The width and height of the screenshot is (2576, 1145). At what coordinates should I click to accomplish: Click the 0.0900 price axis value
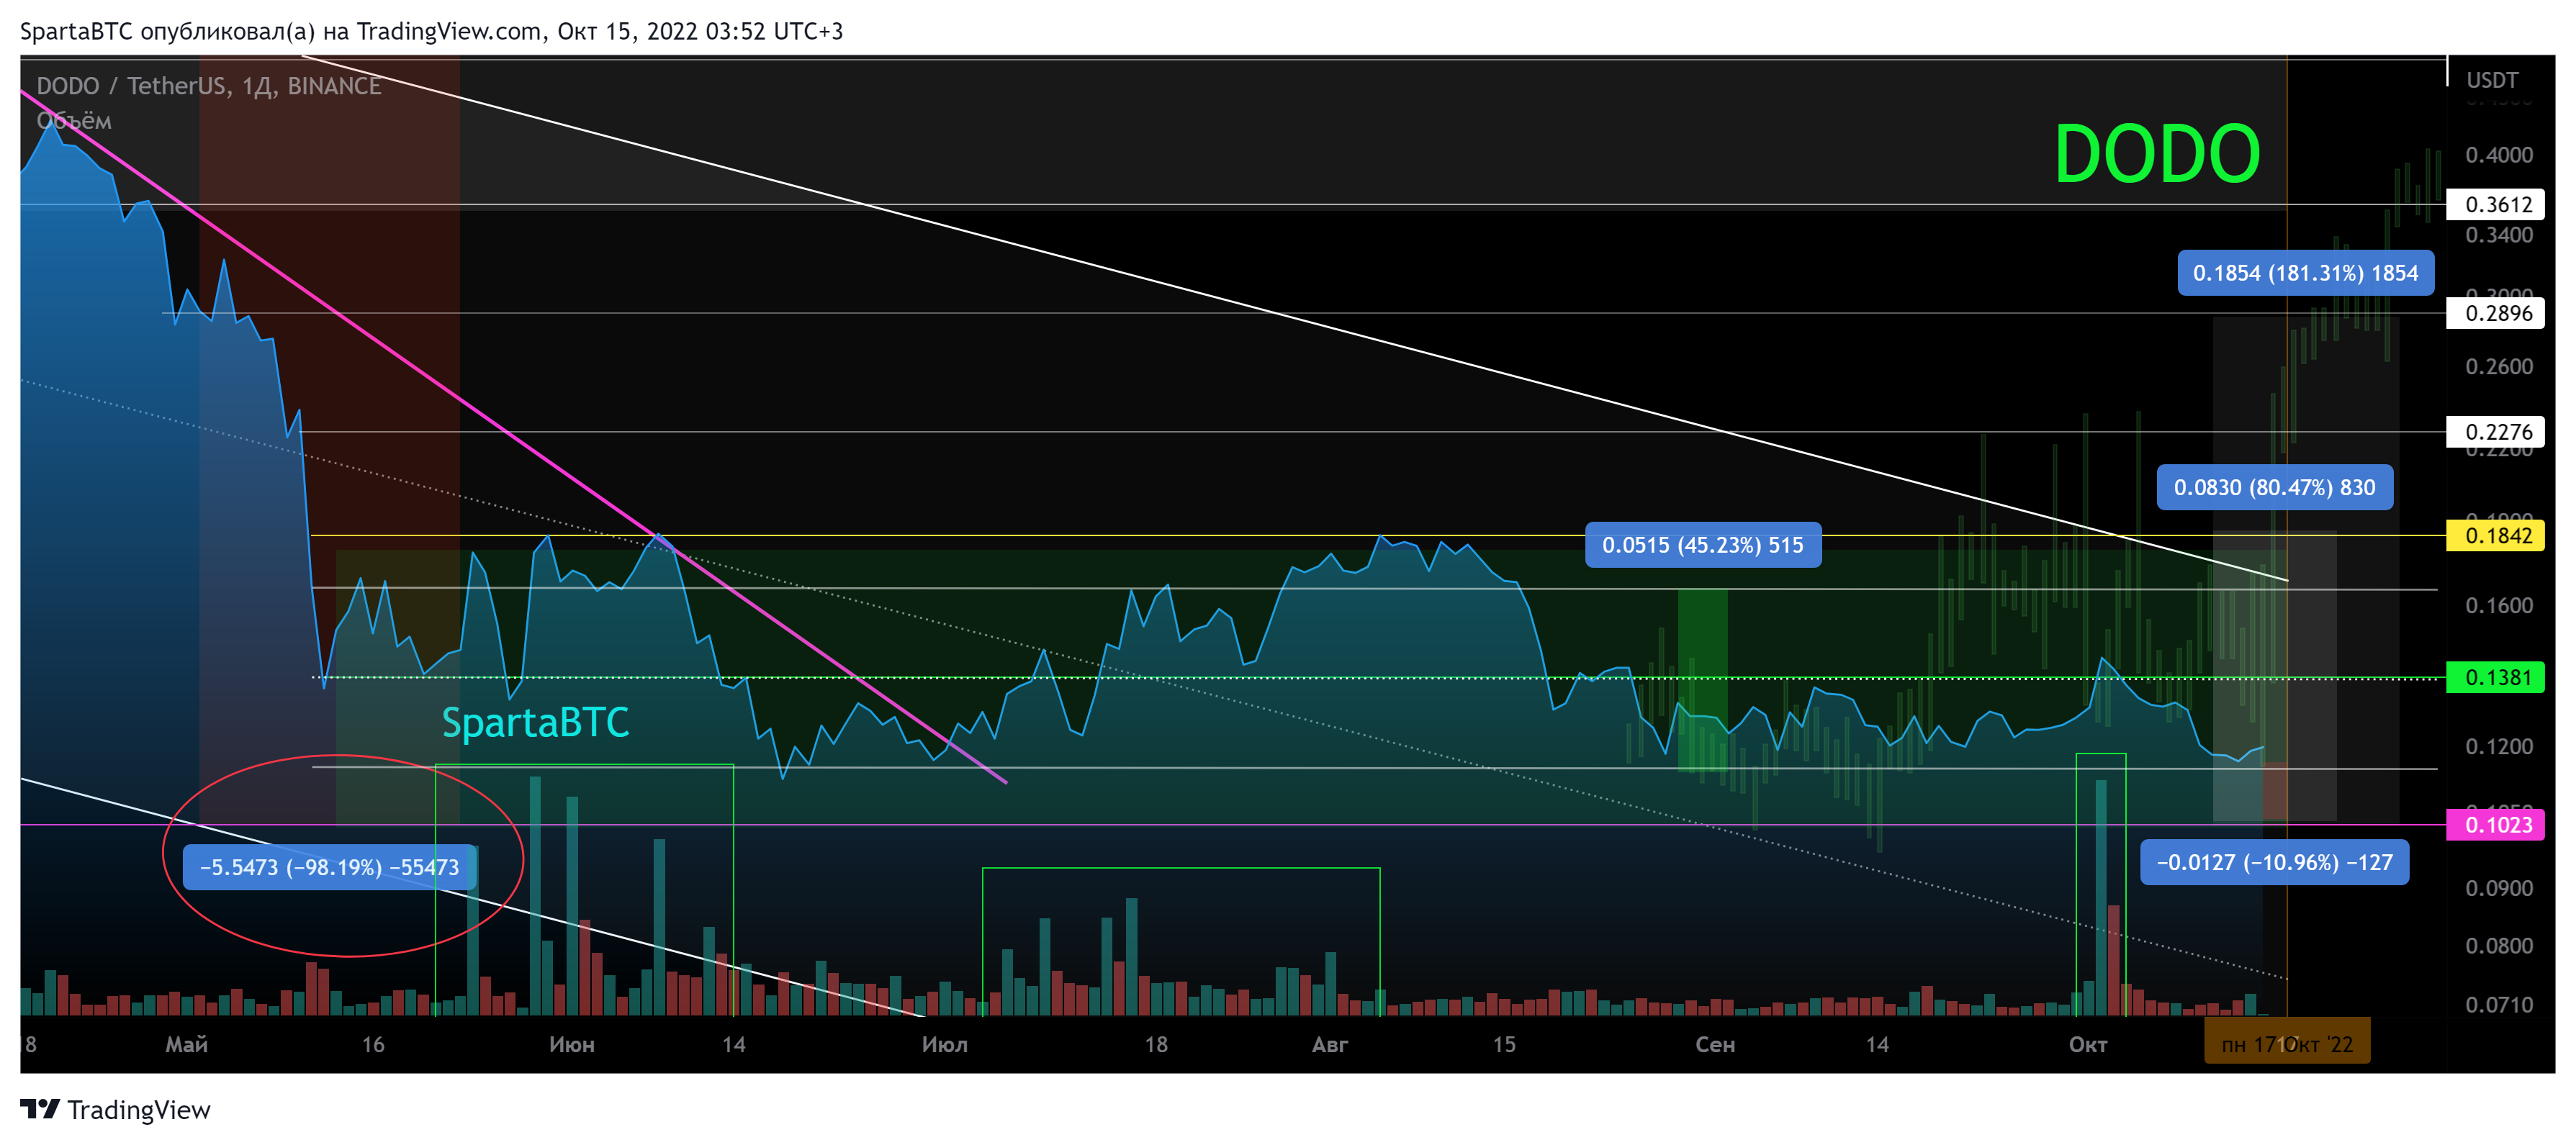pyautogui.click(x=2499, y=888)
